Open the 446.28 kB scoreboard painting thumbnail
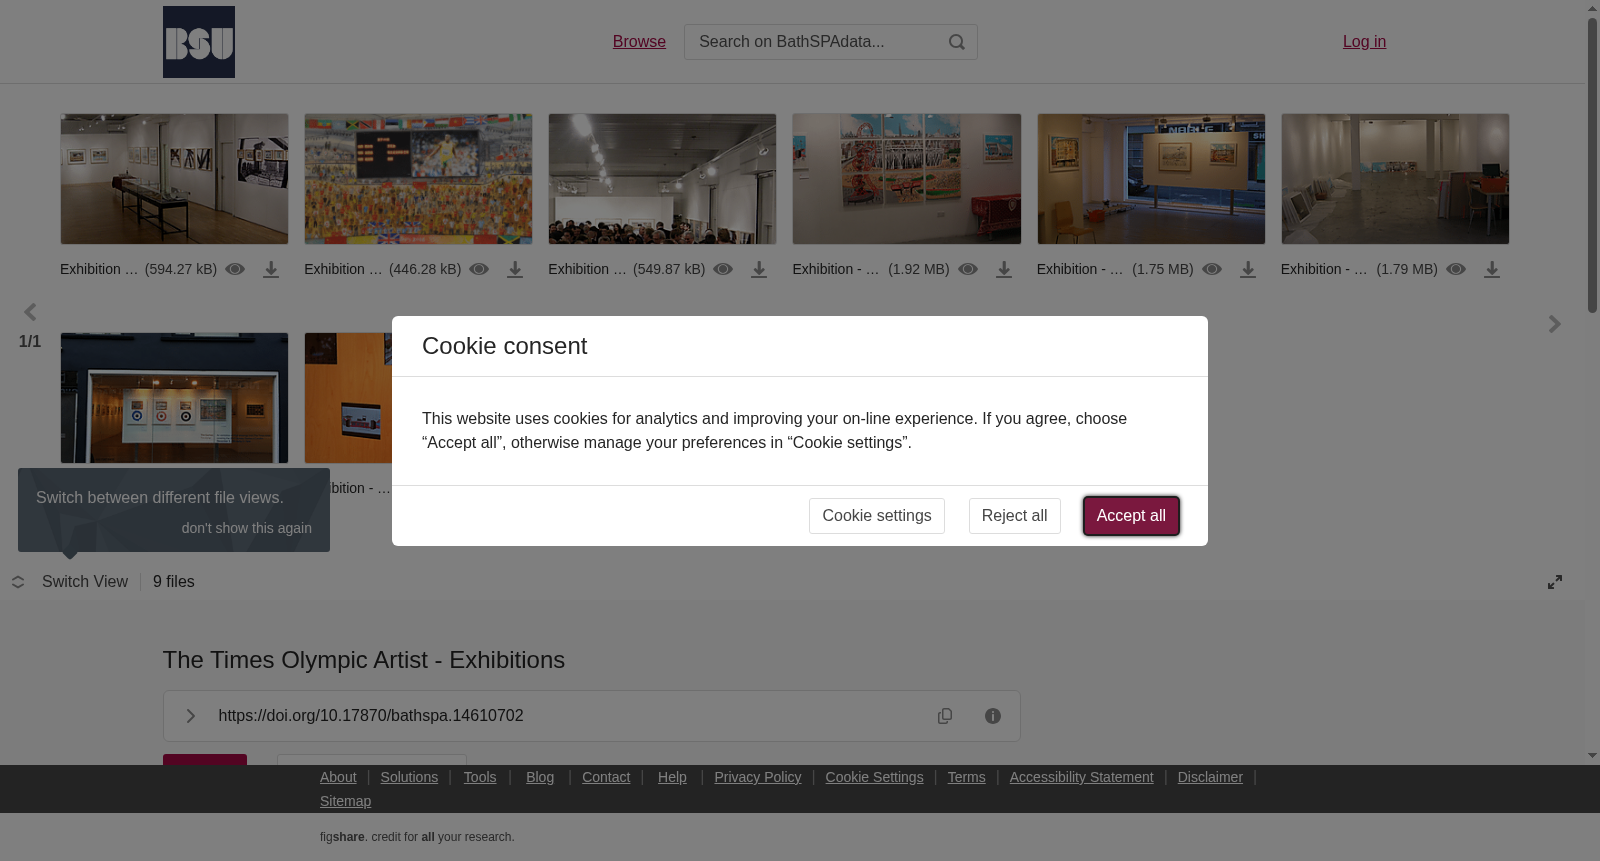This screenshot has height=861, width=1600. click(x=418, y=179)
